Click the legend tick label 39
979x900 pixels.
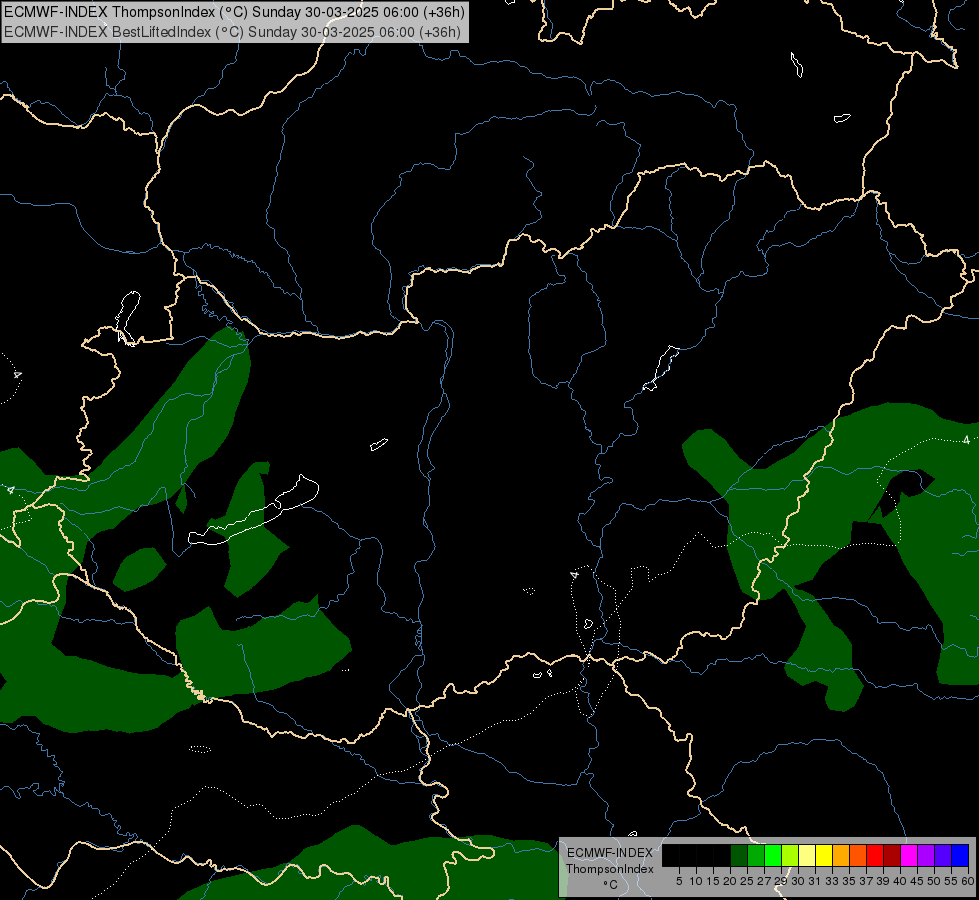tap(883, 881)
